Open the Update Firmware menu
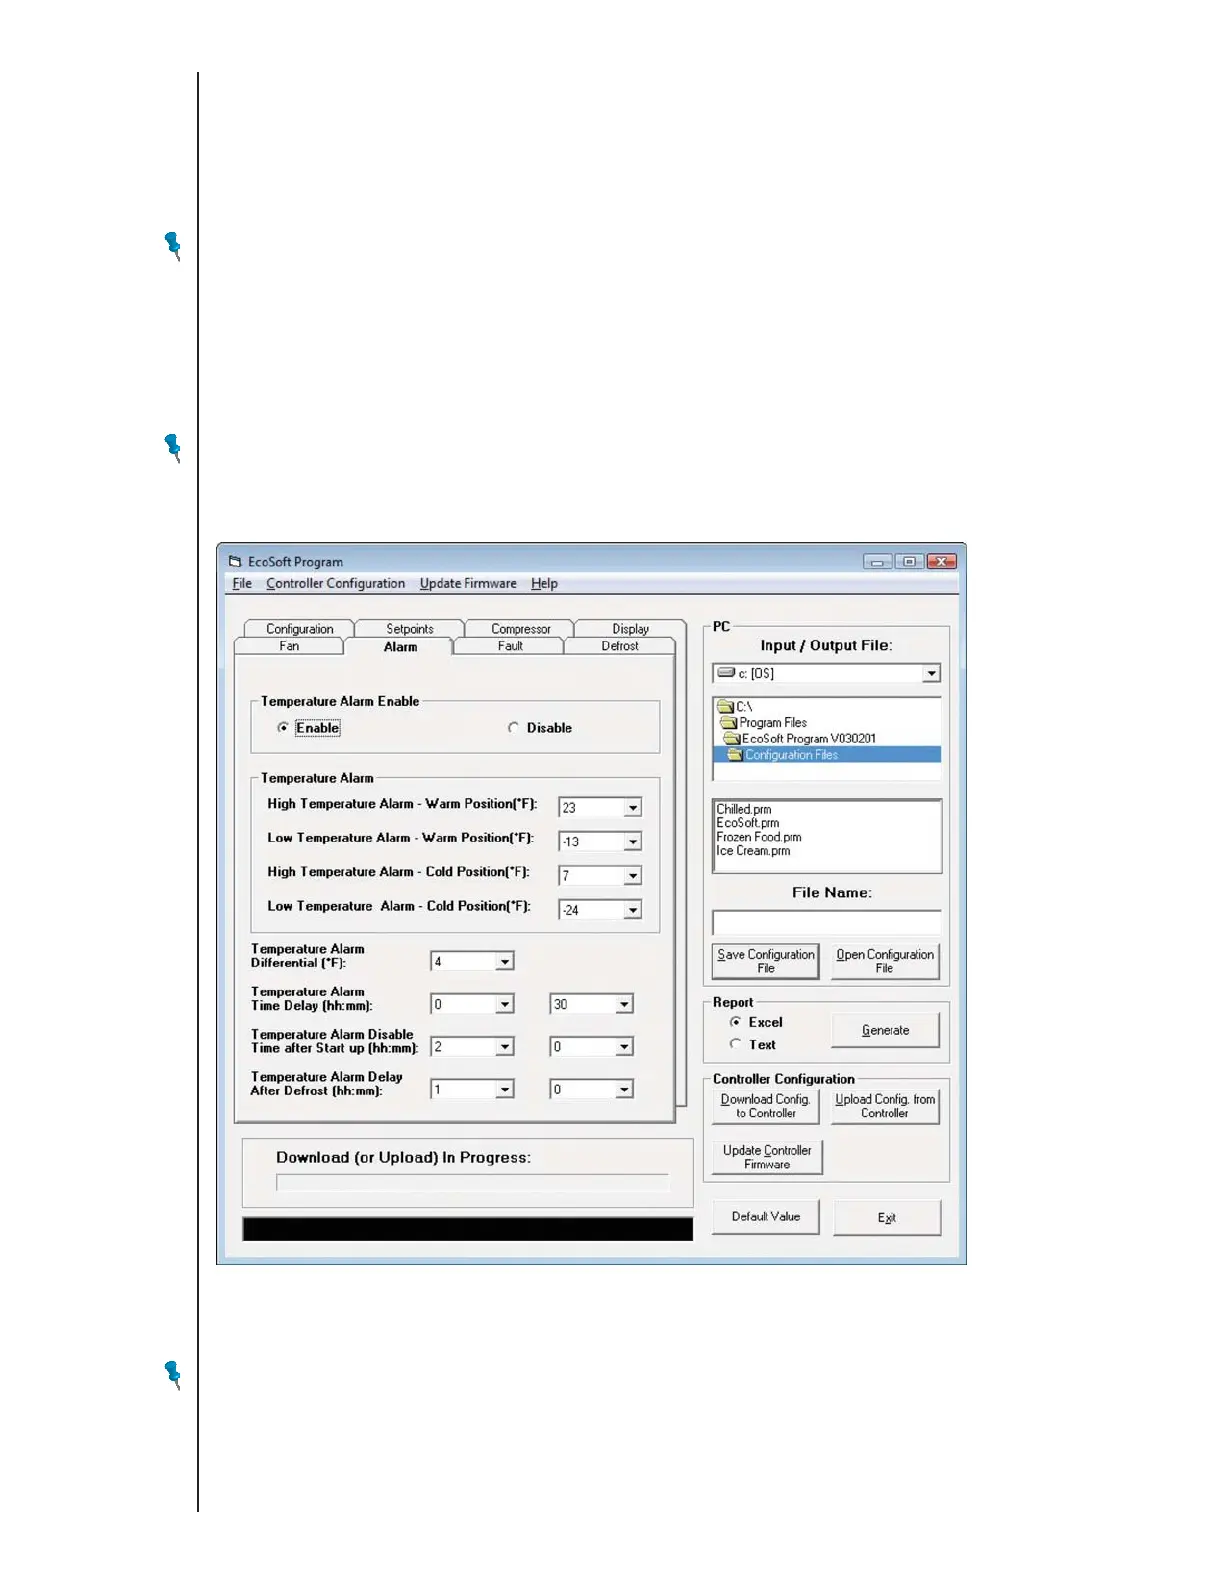This screenshot has width=1224, height=1584. (x=468, y=584)
